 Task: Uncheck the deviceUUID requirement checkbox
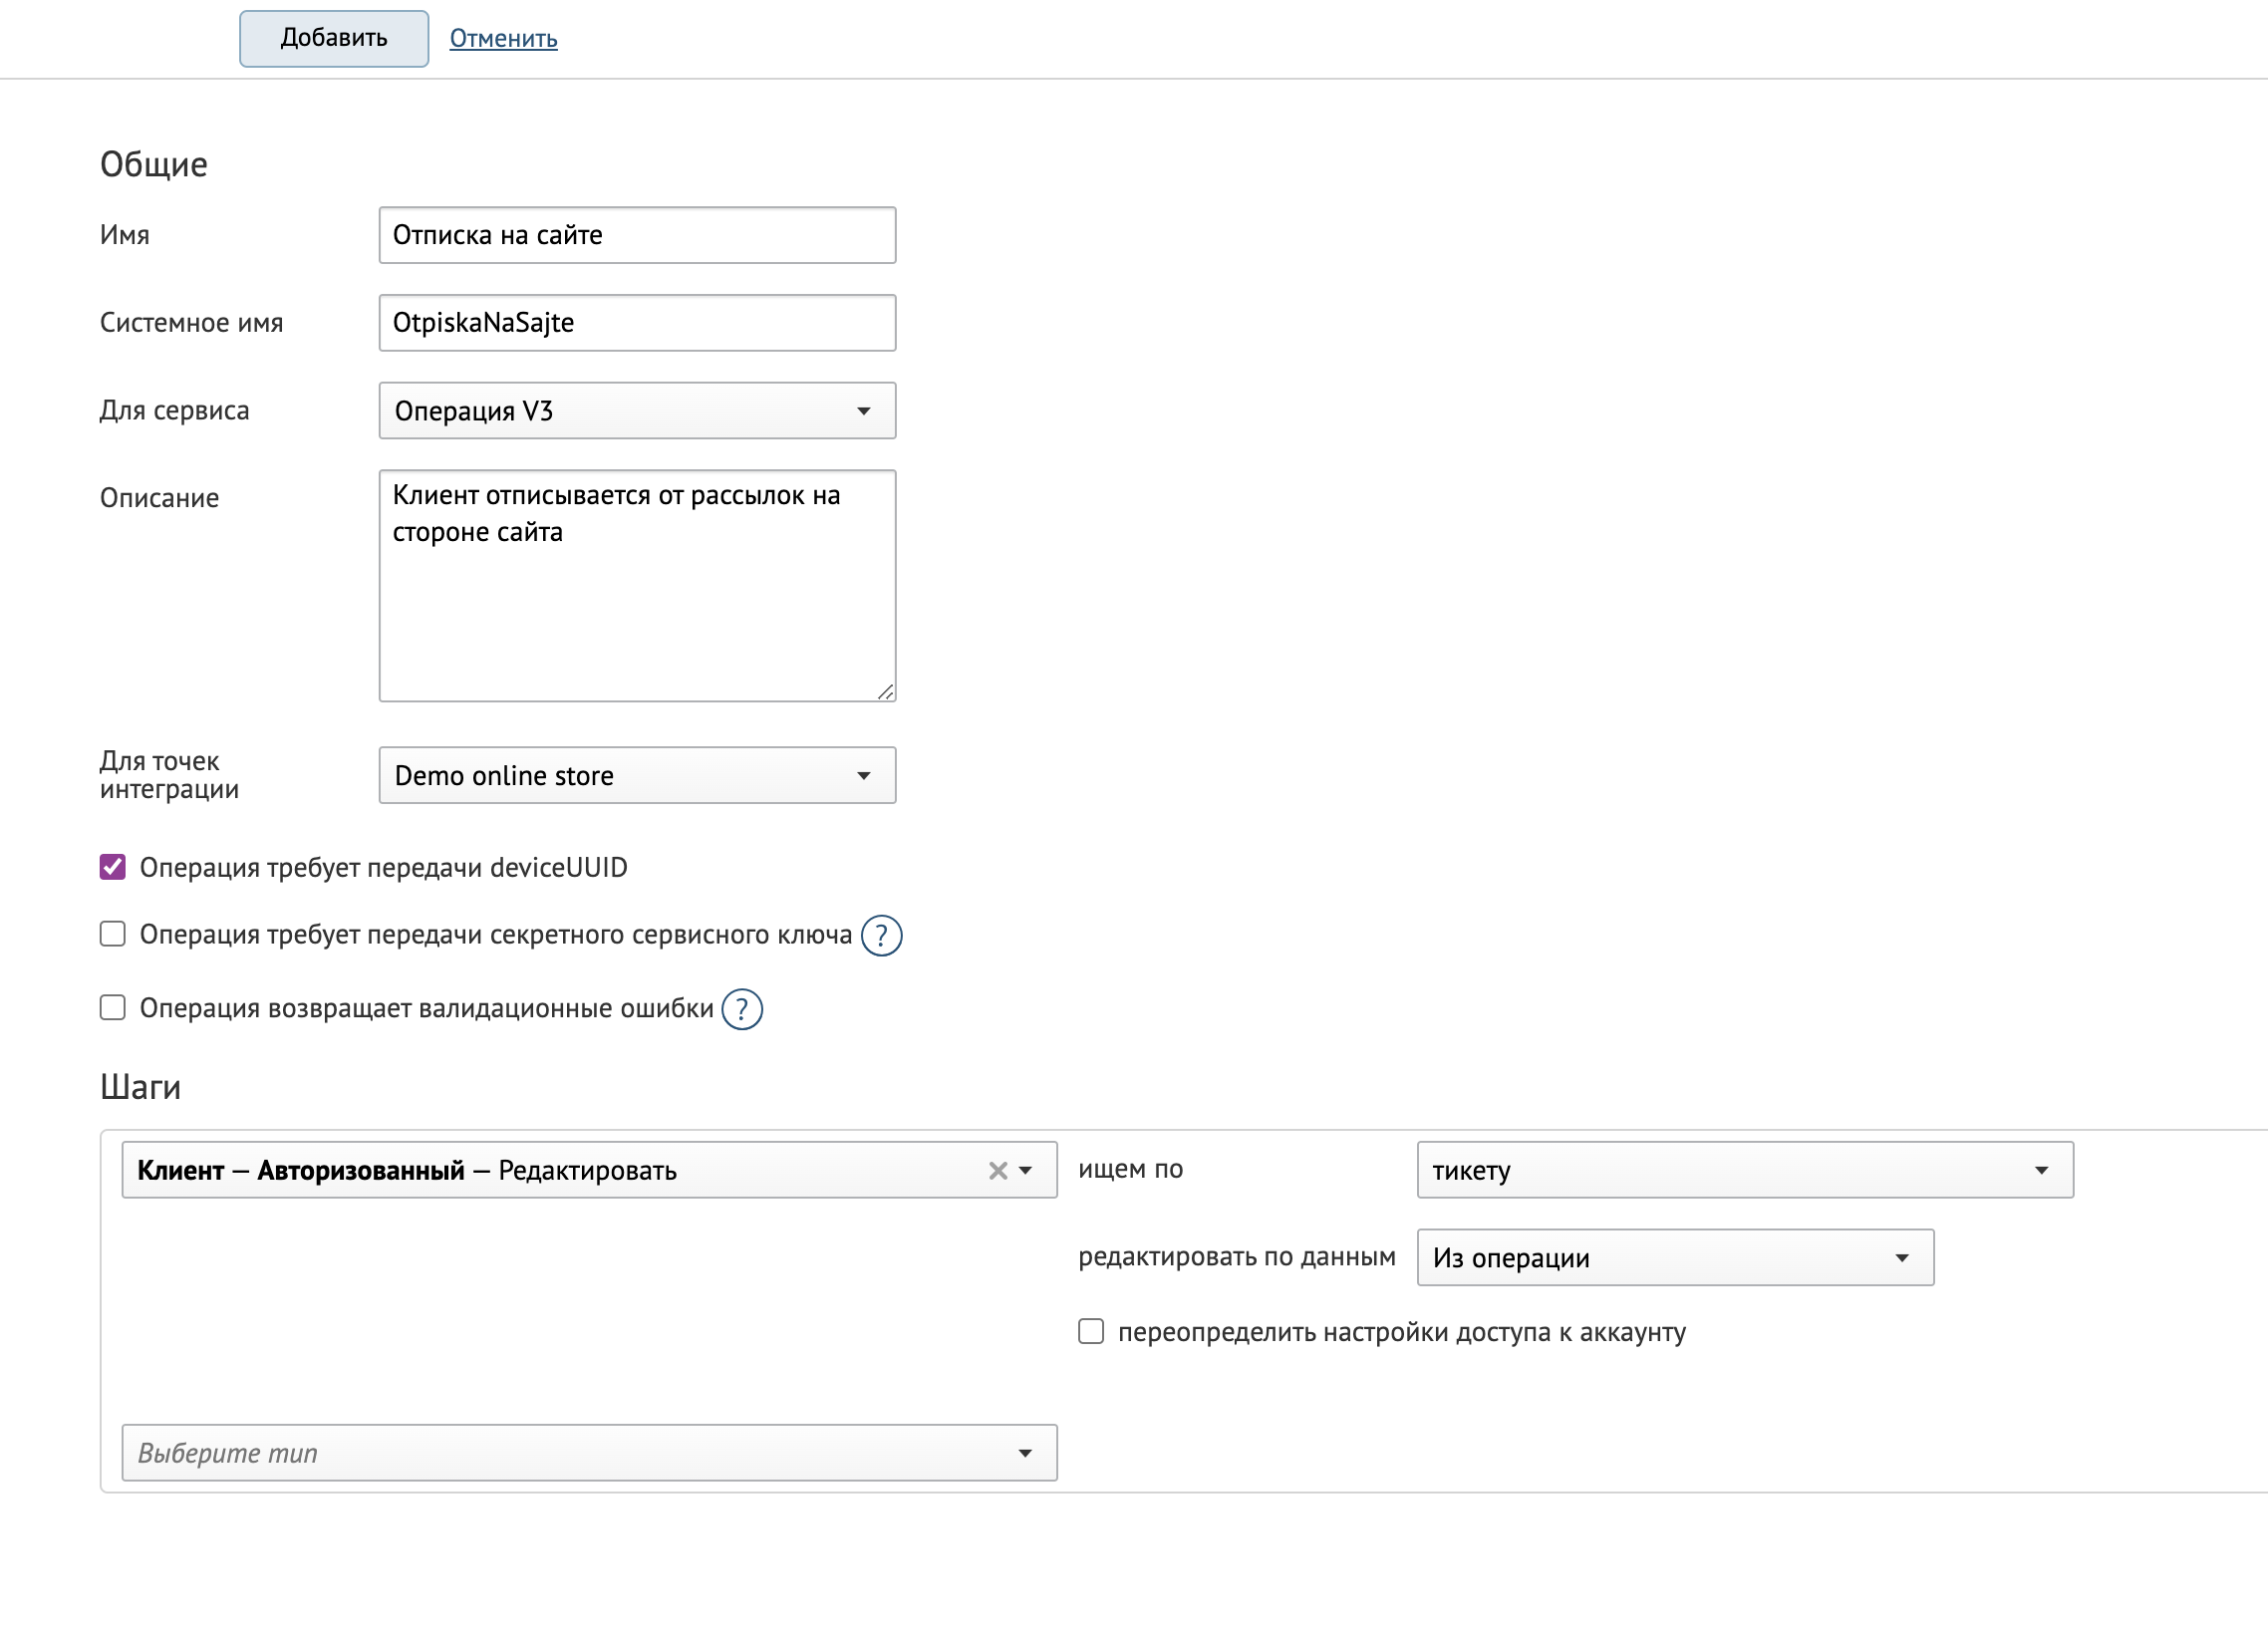[113, 867]
